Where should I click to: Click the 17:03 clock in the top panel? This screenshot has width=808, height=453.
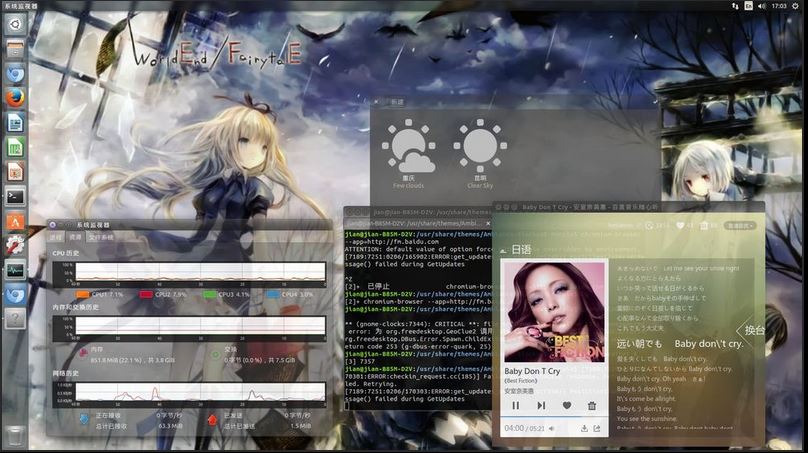click(779, 6)
